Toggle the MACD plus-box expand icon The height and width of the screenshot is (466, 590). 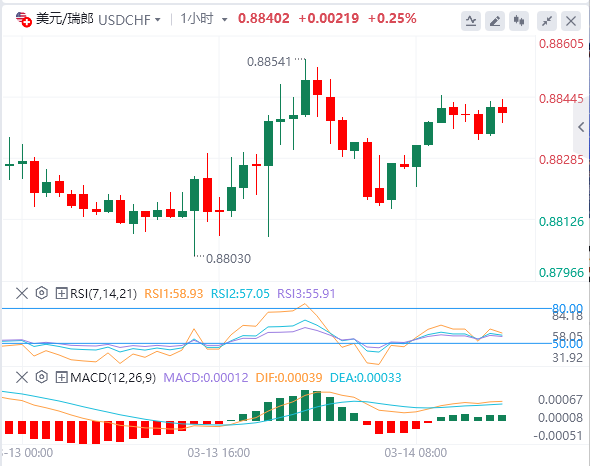[61, 377]
